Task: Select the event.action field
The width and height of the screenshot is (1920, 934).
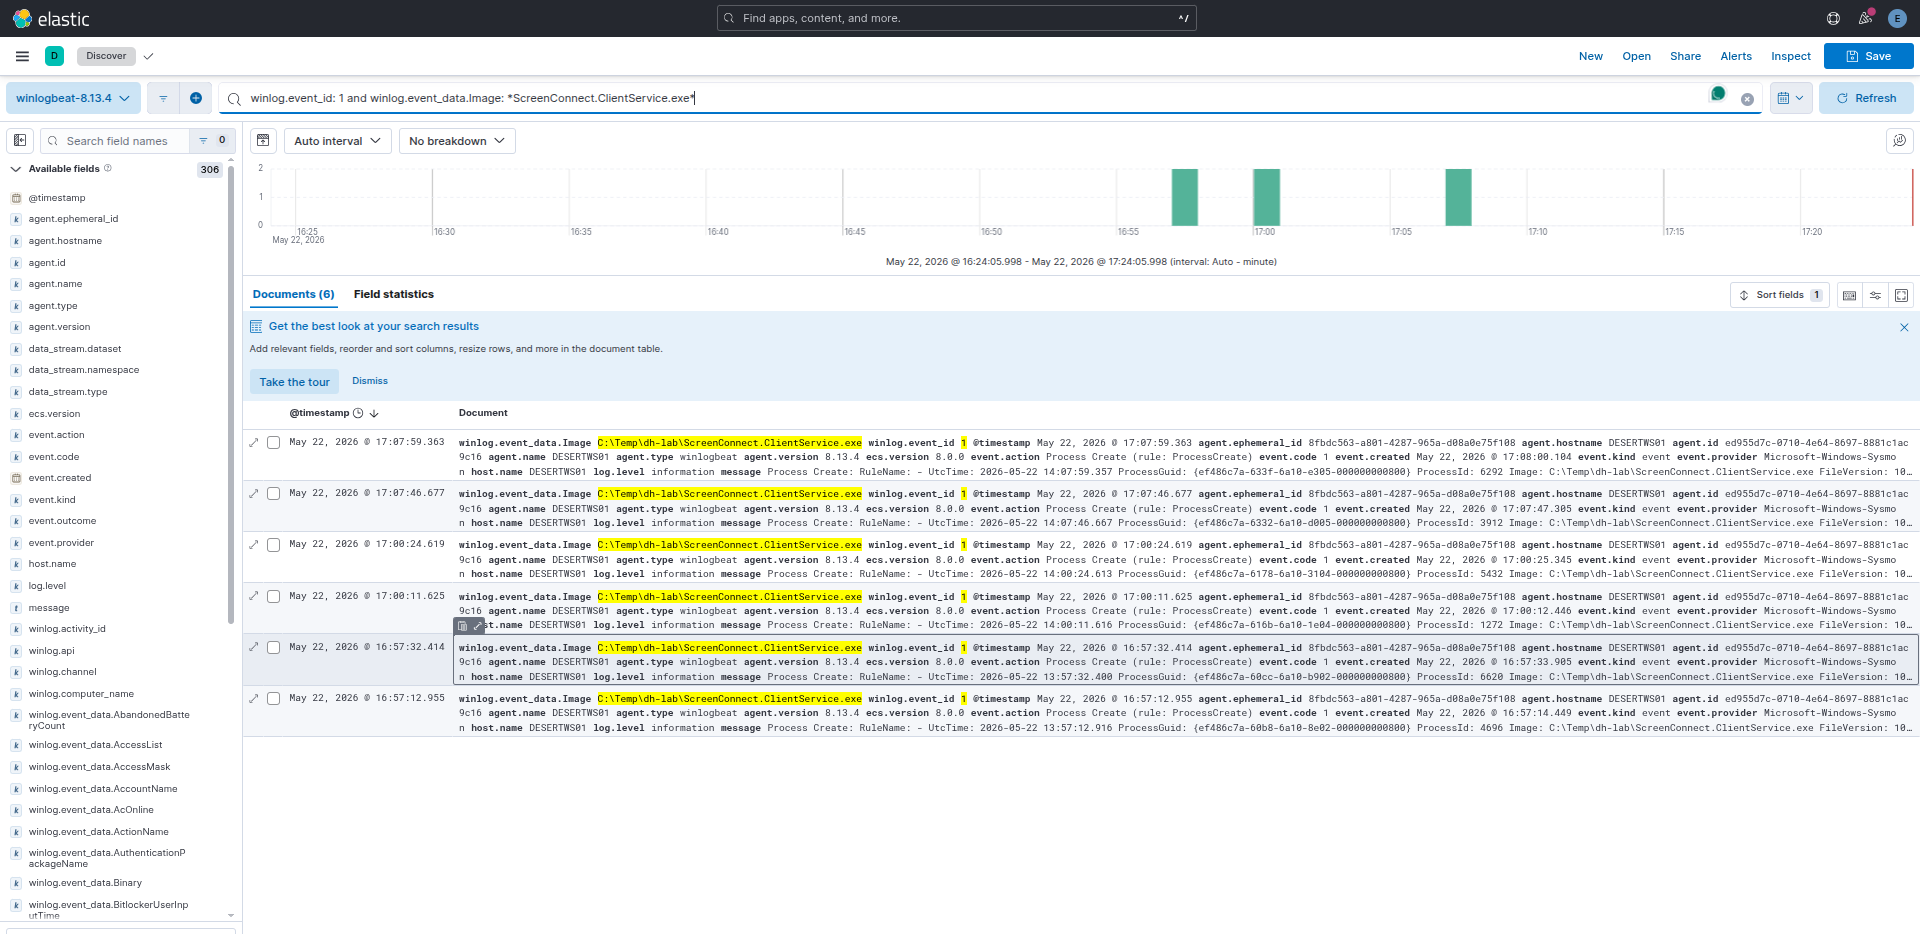Action: pyautogui.click(x=57, y=435)
